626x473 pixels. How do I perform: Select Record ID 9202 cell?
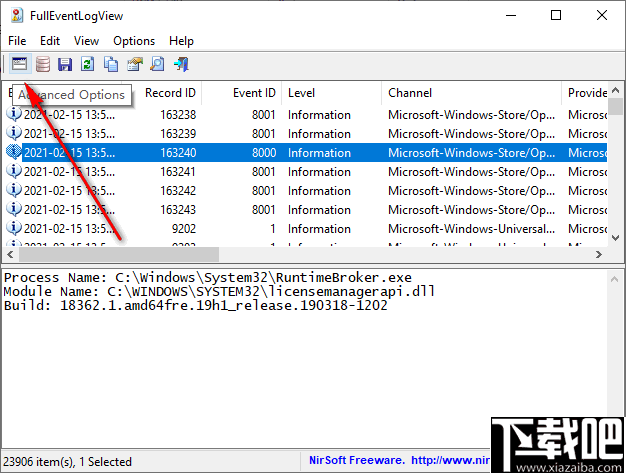[x=184, y=229]
